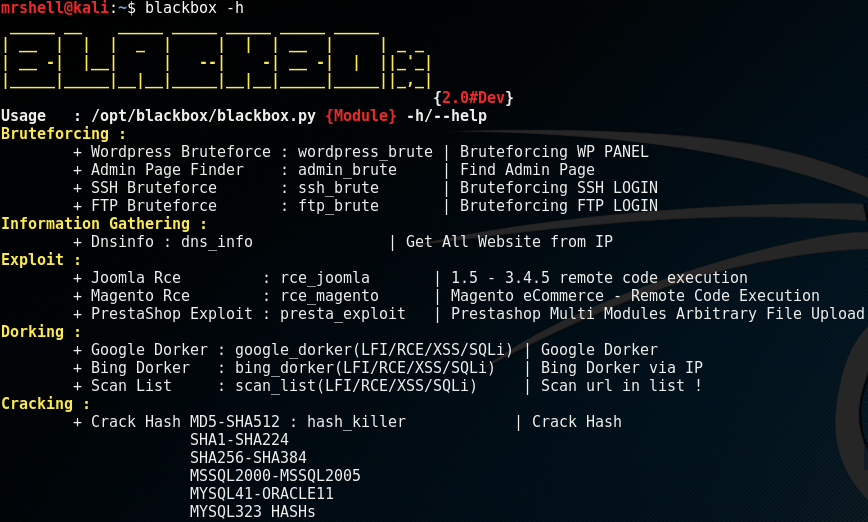The height and width of the screenshot is (522, 868).
Task: Click the rce_magento module name
Action: [329, 296]
